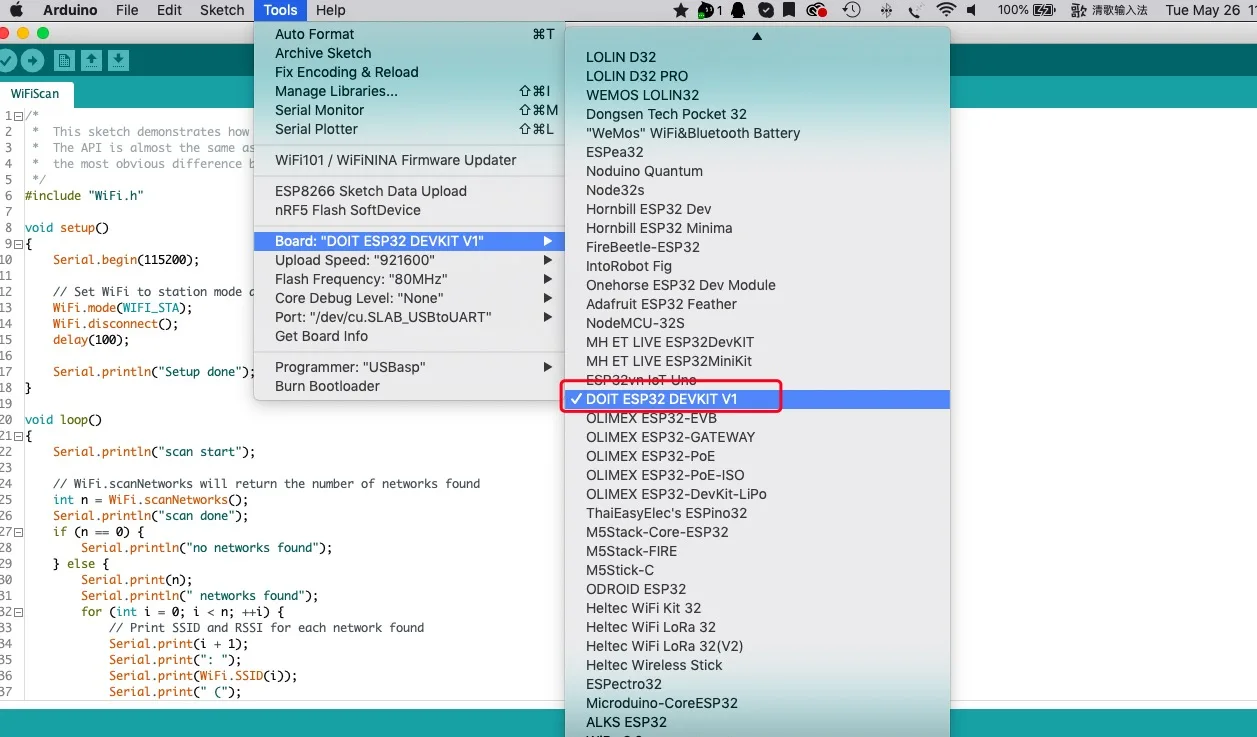Open the Sketch menu in menu bar
Viewport: 1257px width, 737px height.
pos(222,10)
